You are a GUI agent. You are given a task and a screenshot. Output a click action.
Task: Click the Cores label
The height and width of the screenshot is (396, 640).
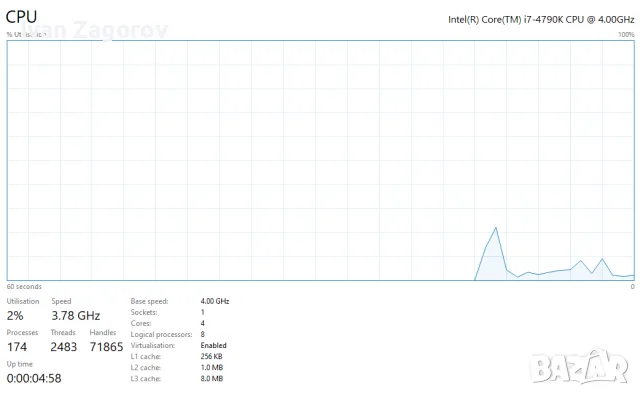[141, 323]
